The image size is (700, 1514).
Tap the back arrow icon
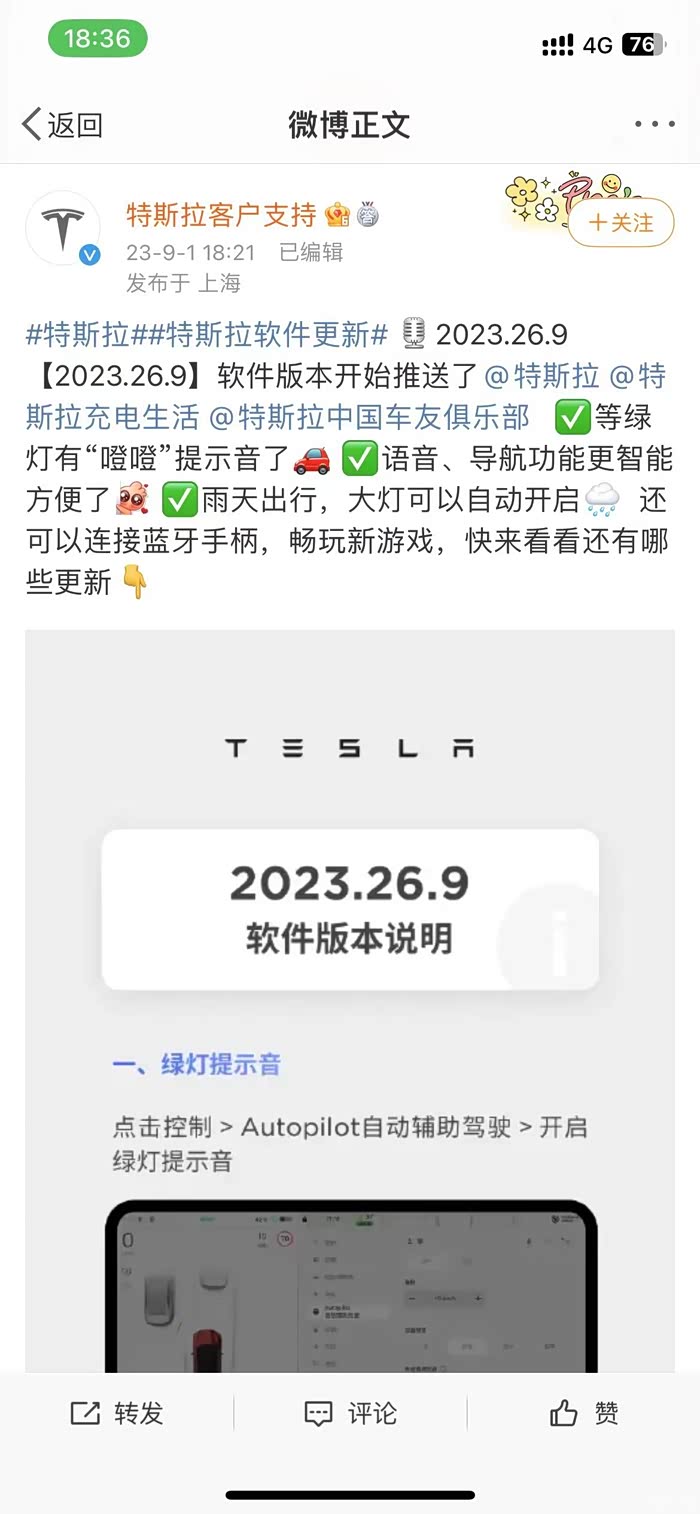(31, 125)
